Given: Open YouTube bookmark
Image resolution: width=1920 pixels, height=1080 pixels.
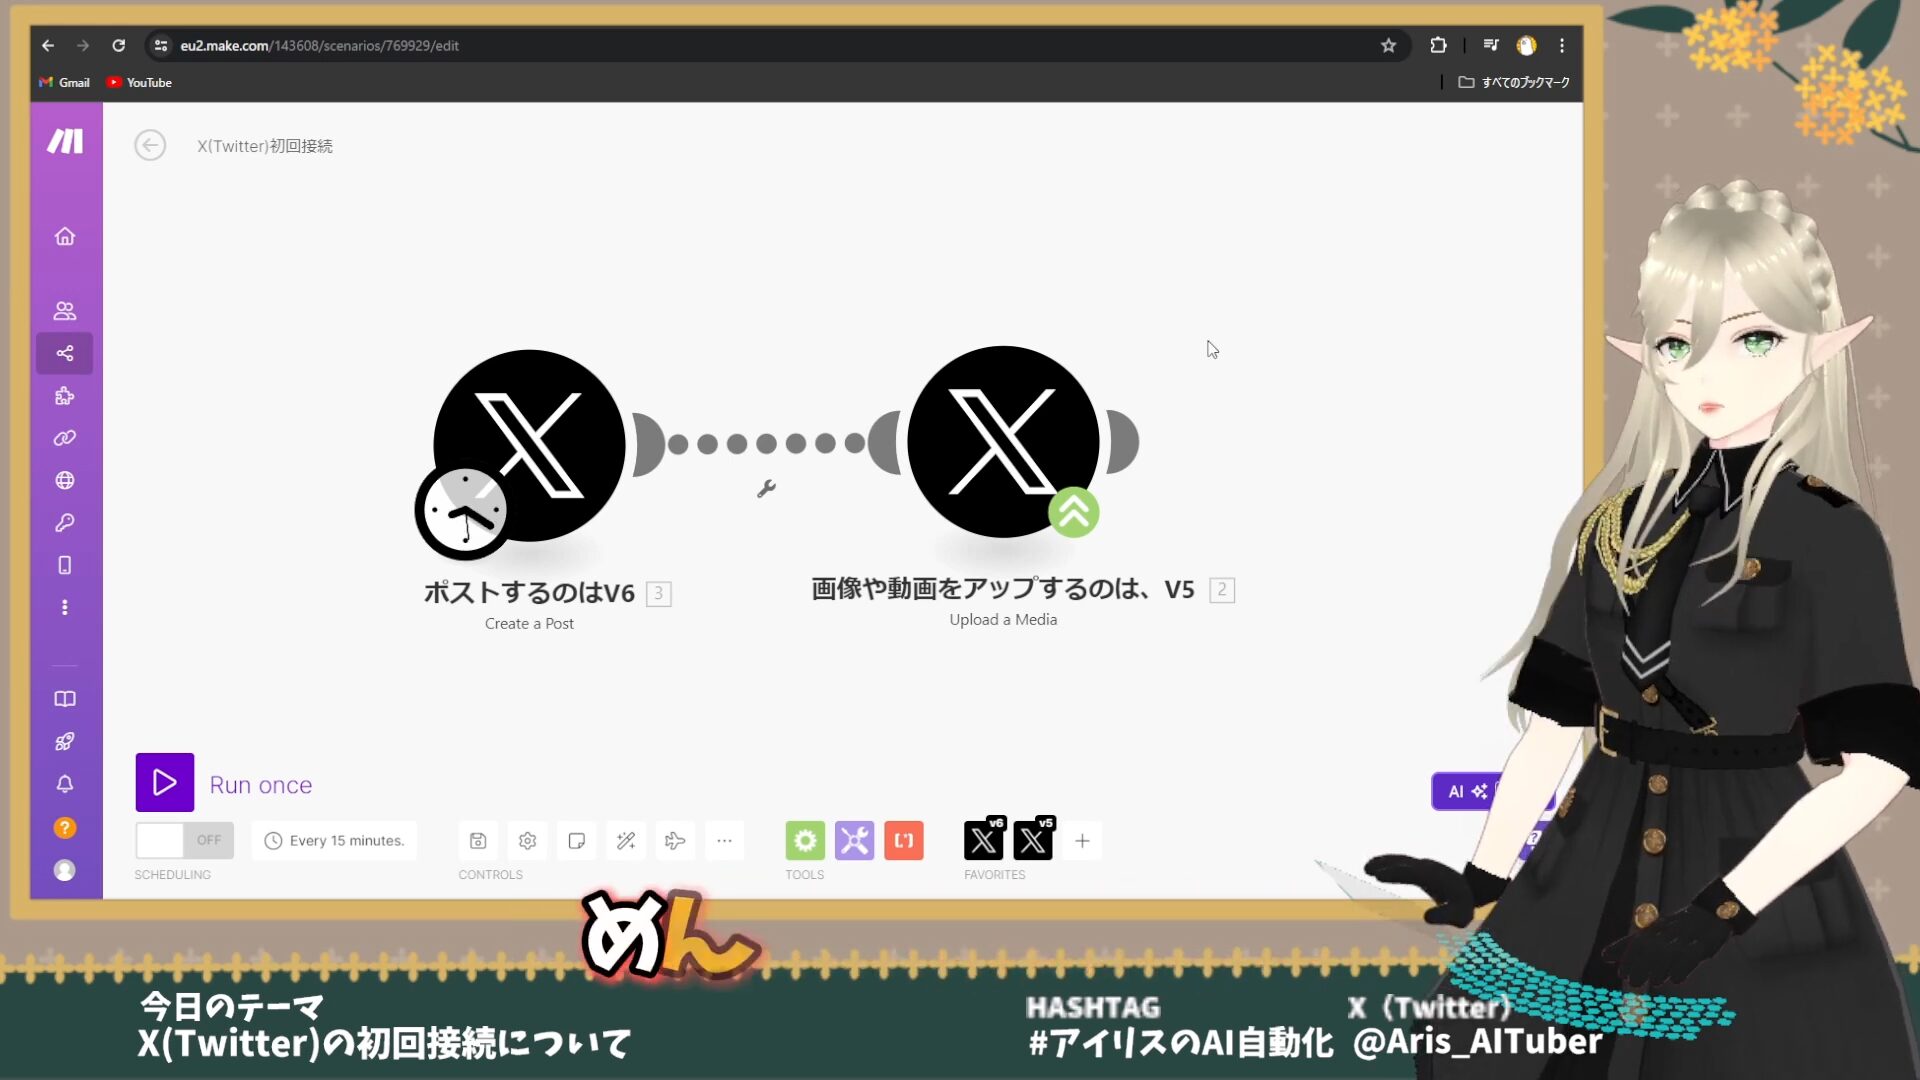Looking at the screenshot, I should 140,83.
